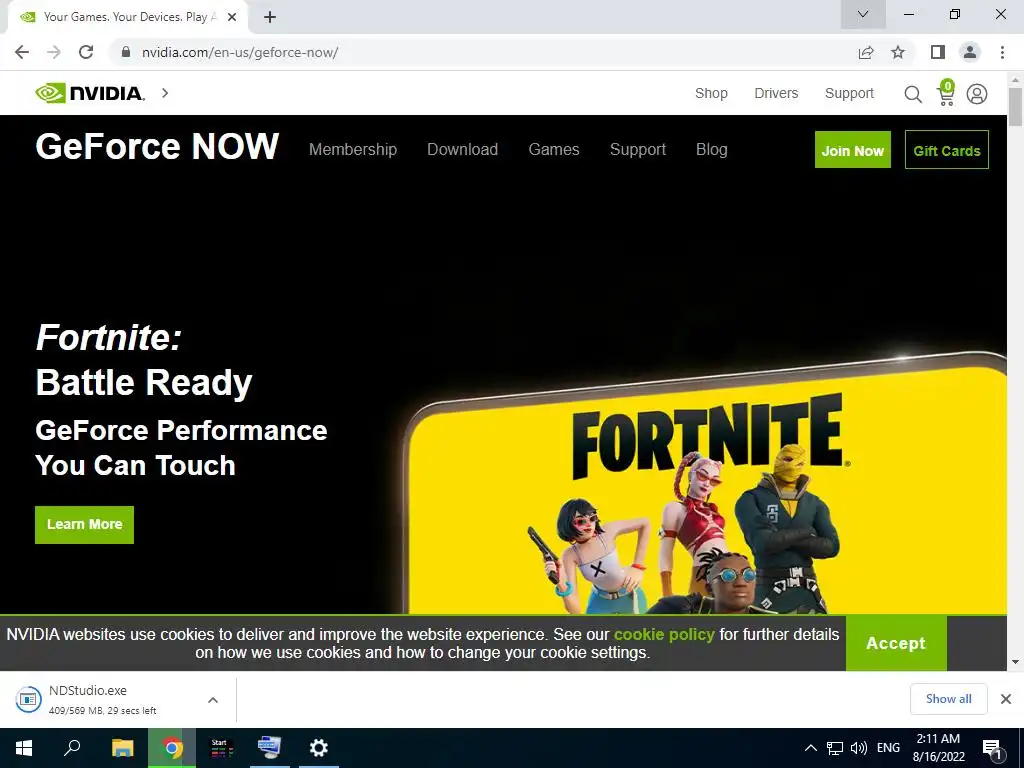Click ENG language indicator
This screenshot has width=1024, height=768.
click(x=888, y=748)
